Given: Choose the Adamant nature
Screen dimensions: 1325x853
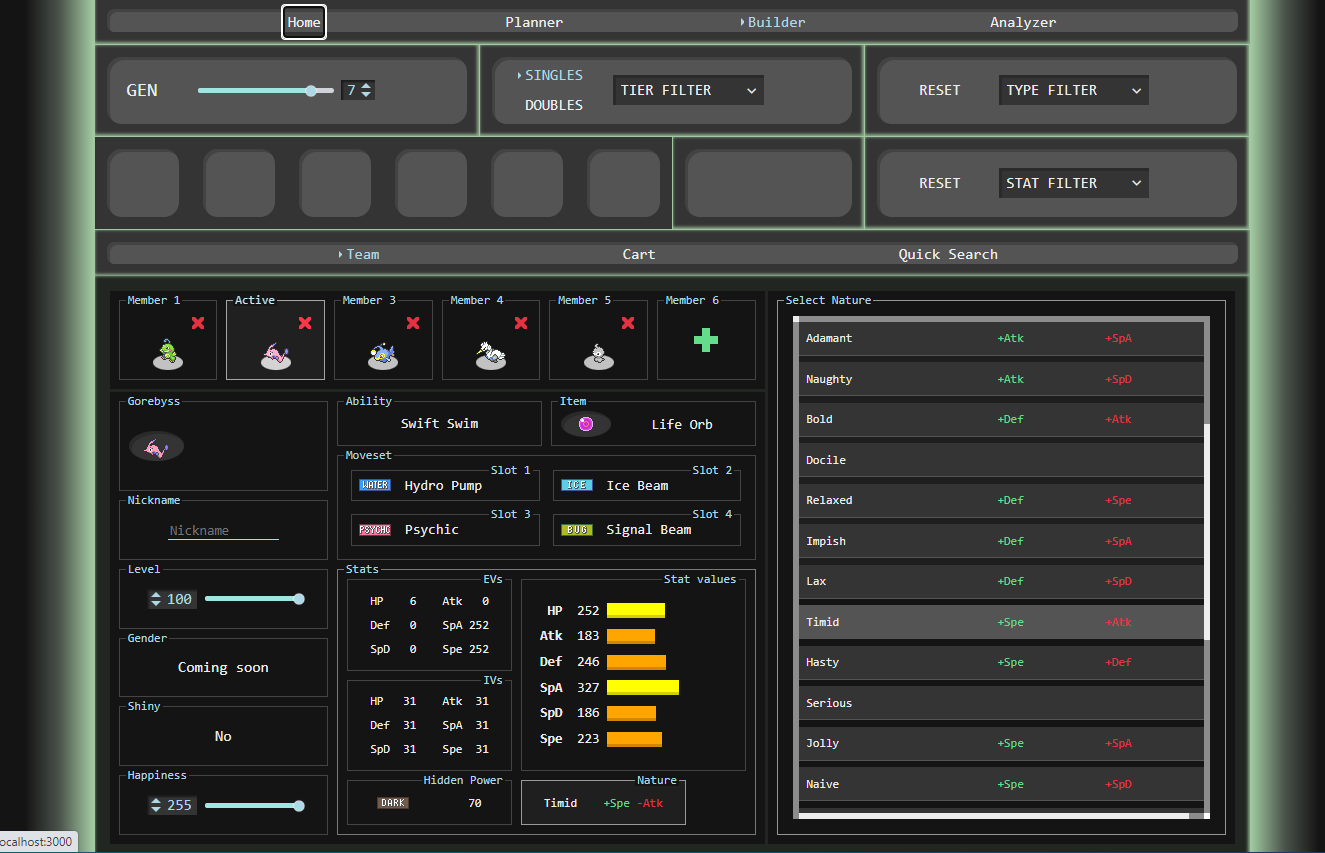Looking at the screenshot, I should tap(1001, 338).
